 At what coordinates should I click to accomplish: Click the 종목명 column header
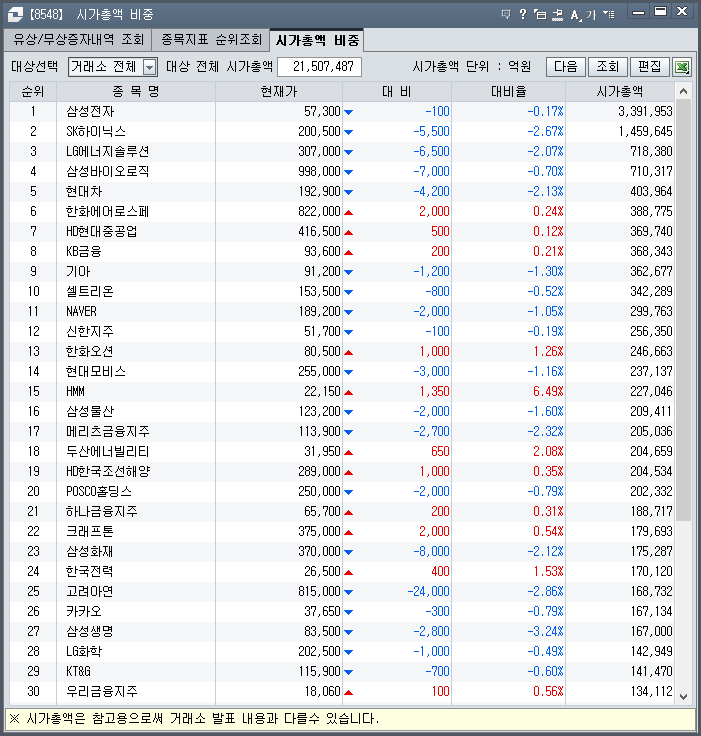(136, 92)
